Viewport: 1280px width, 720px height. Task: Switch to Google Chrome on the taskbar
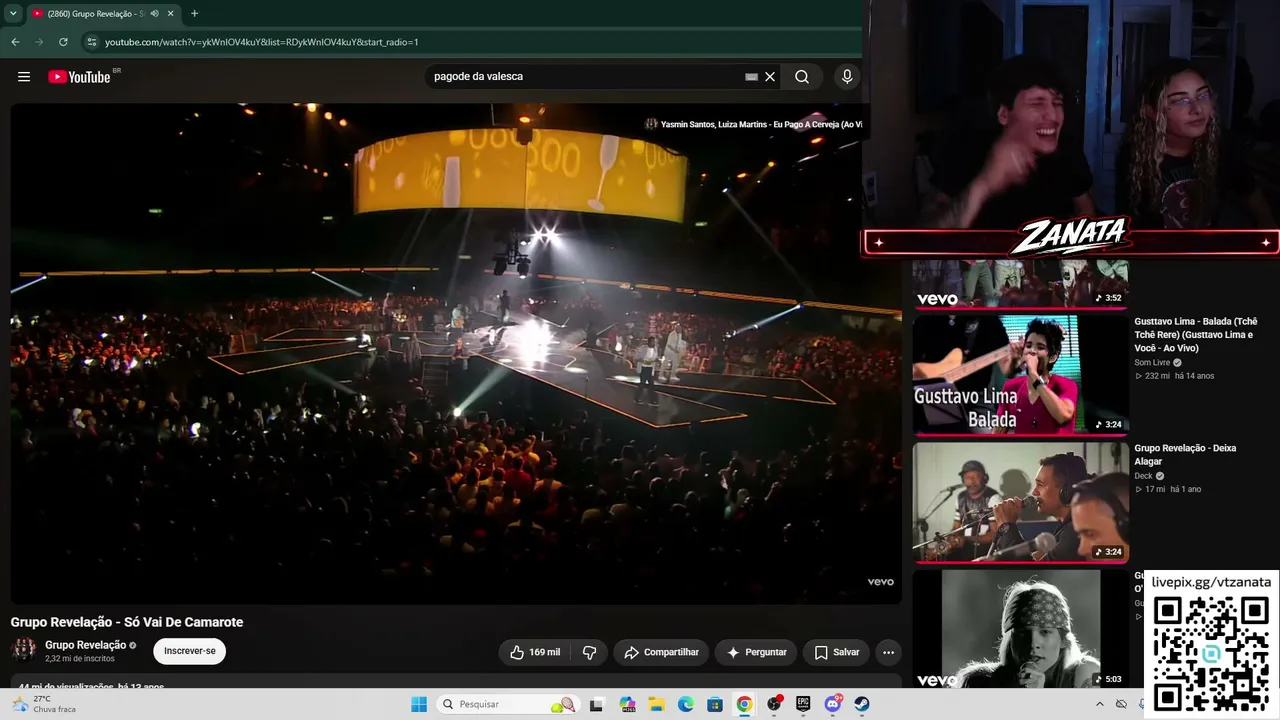(744, 704)
